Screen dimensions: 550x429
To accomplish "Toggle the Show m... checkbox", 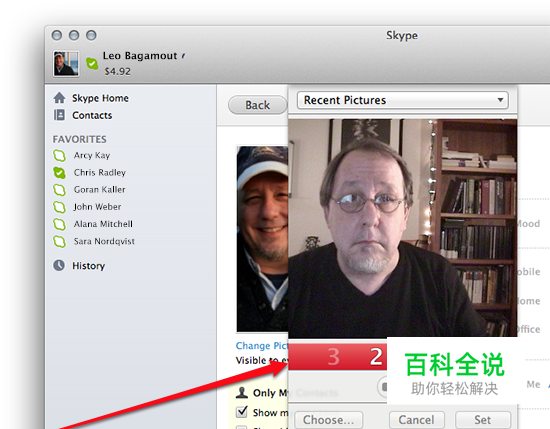I will 242,412.
